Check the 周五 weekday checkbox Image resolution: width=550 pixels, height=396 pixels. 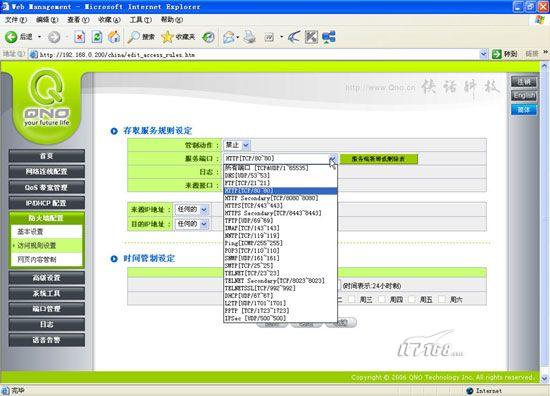[x=412, y=299]
